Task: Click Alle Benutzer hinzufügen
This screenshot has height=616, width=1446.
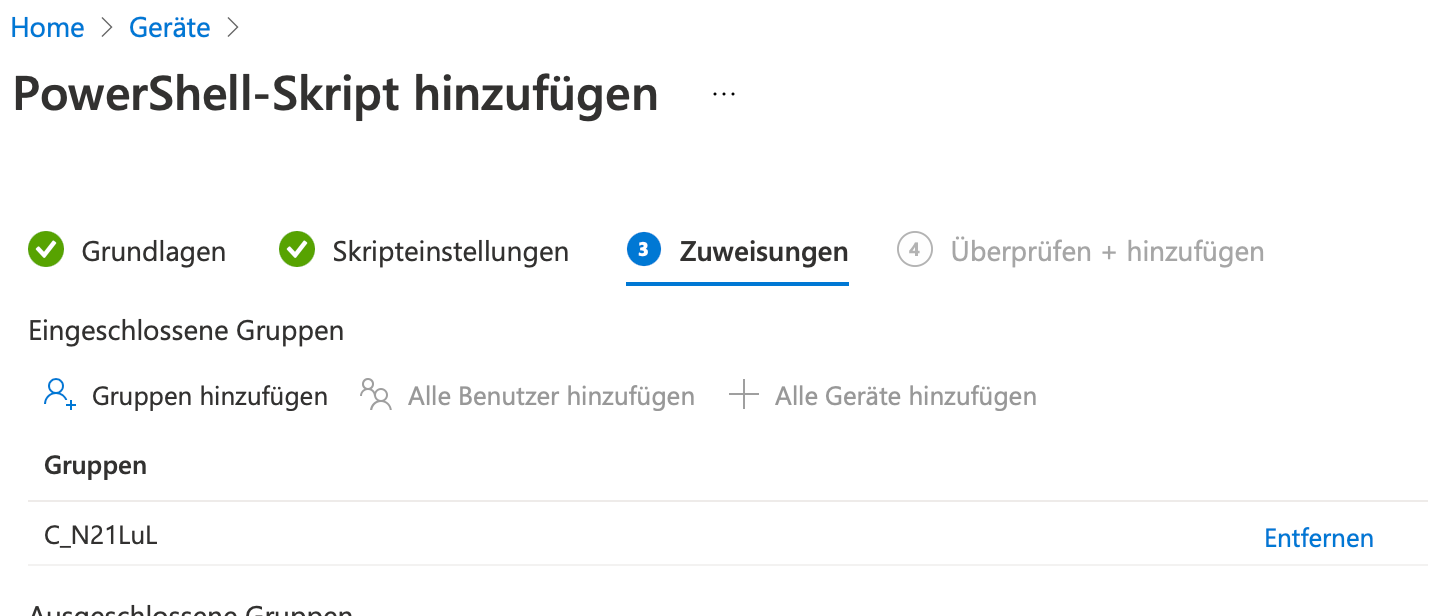Action: pos(551,395)
